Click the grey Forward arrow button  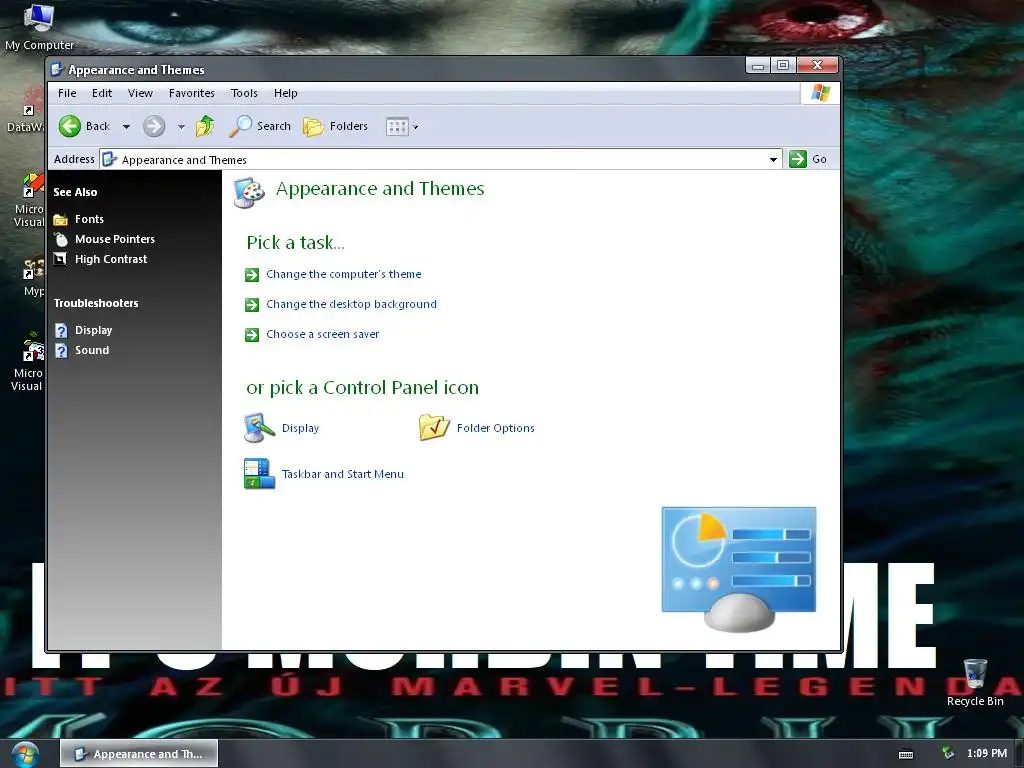tap(154, 126)
